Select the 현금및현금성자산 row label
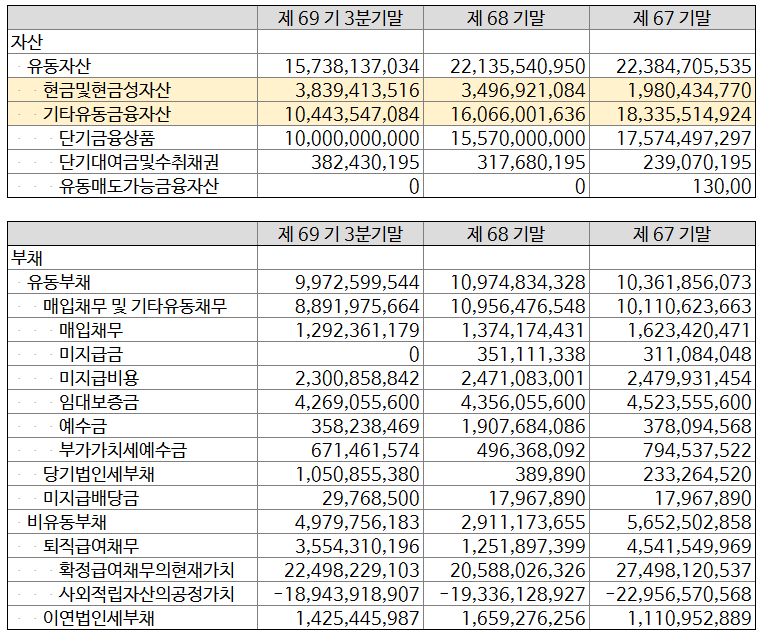The image size is (760, 637). tap(107, 90)
